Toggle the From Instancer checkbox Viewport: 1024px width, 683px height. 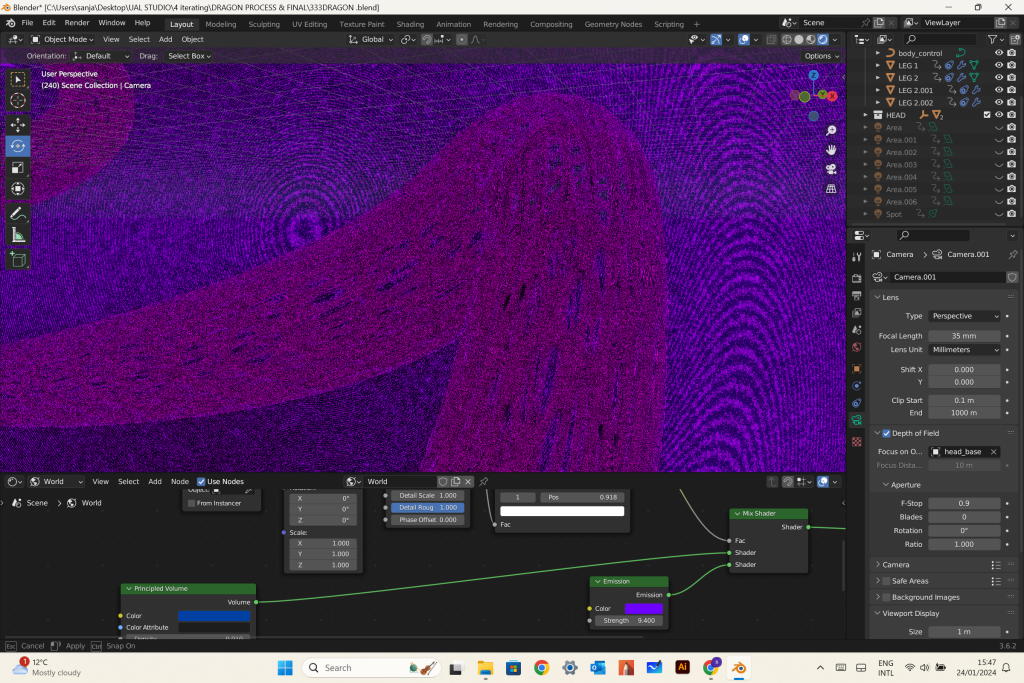pyautogui.click(x=191, y=503)
